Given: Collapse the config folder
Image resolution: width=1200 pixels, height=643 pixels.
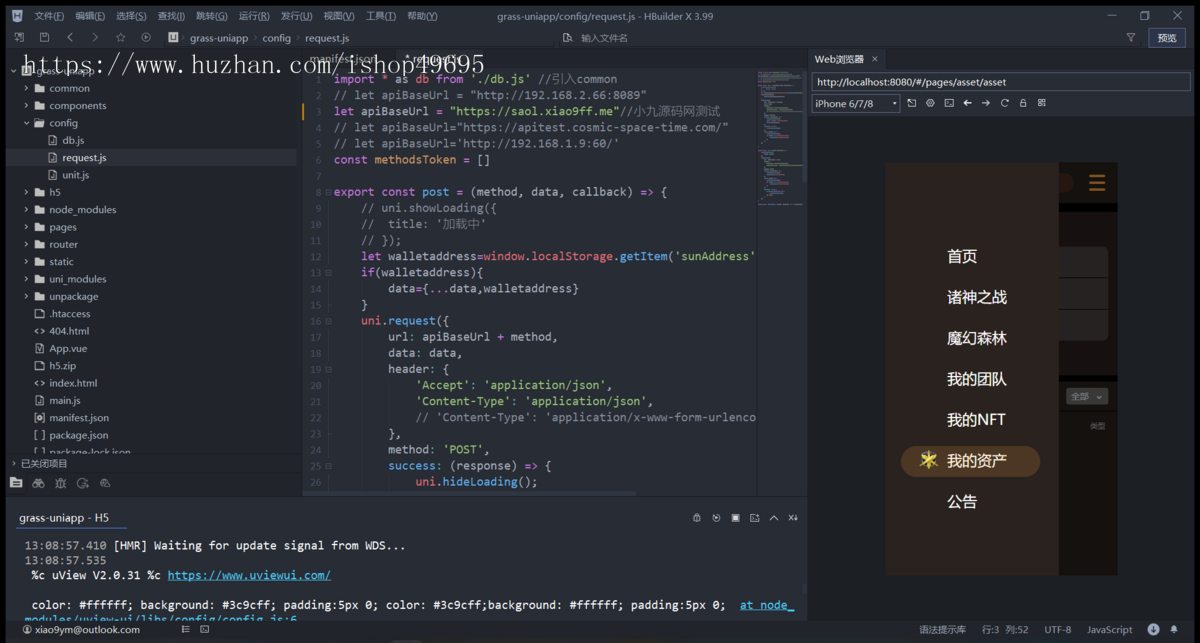Looking at the screenshot, I should [x=27, y=123].
